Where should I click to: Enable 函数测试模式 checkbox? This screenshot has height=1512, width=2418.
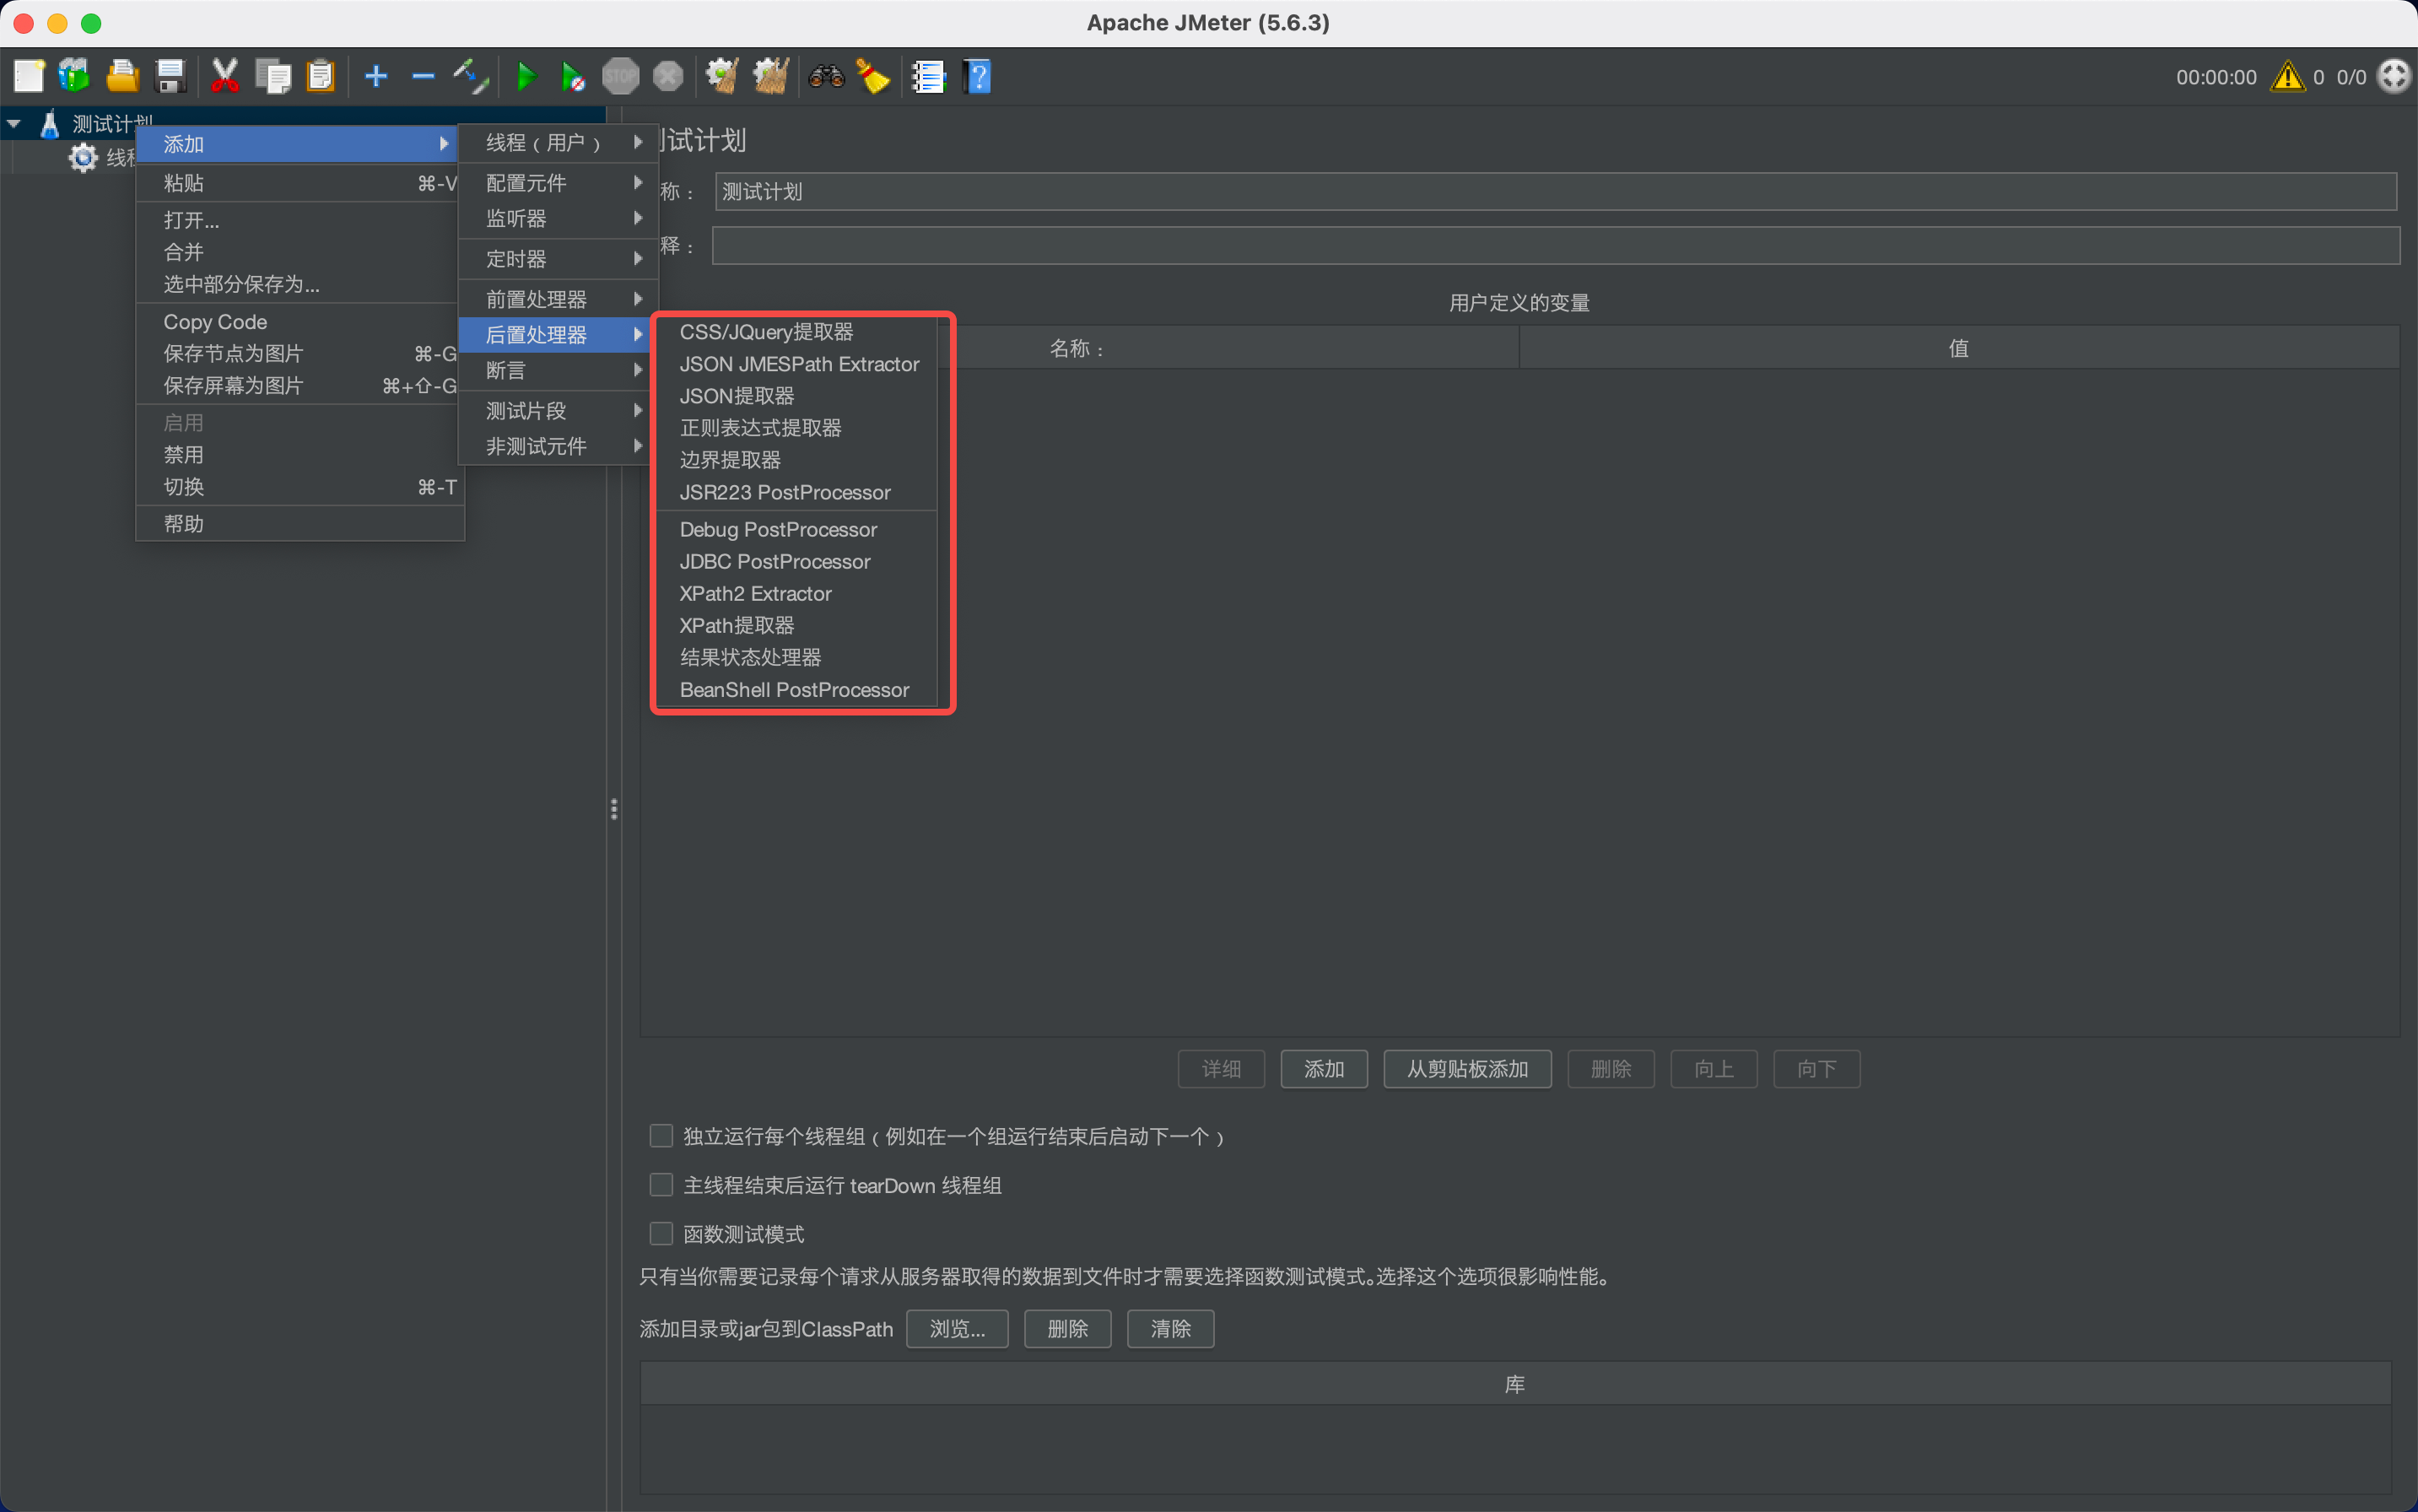pyautogui.click(x=661, y=1234)
